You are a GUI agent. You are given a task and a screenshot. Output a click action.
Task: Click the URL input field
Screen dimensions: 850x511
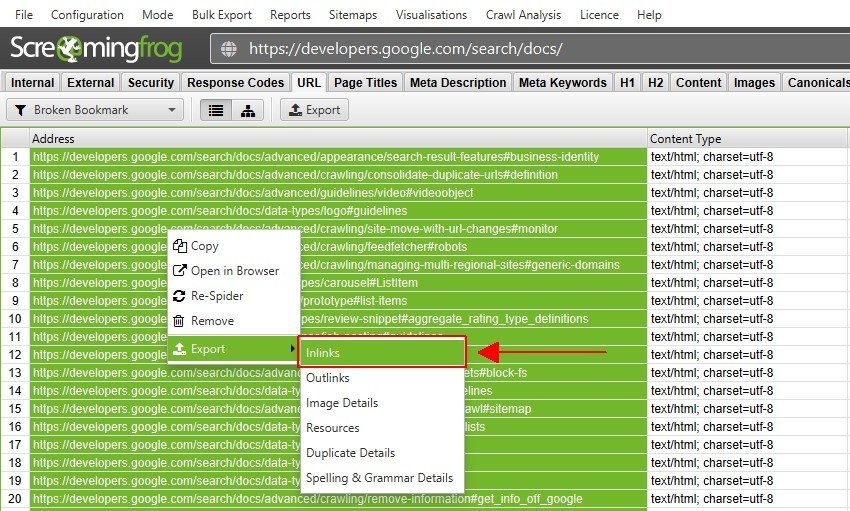point(540,49)
